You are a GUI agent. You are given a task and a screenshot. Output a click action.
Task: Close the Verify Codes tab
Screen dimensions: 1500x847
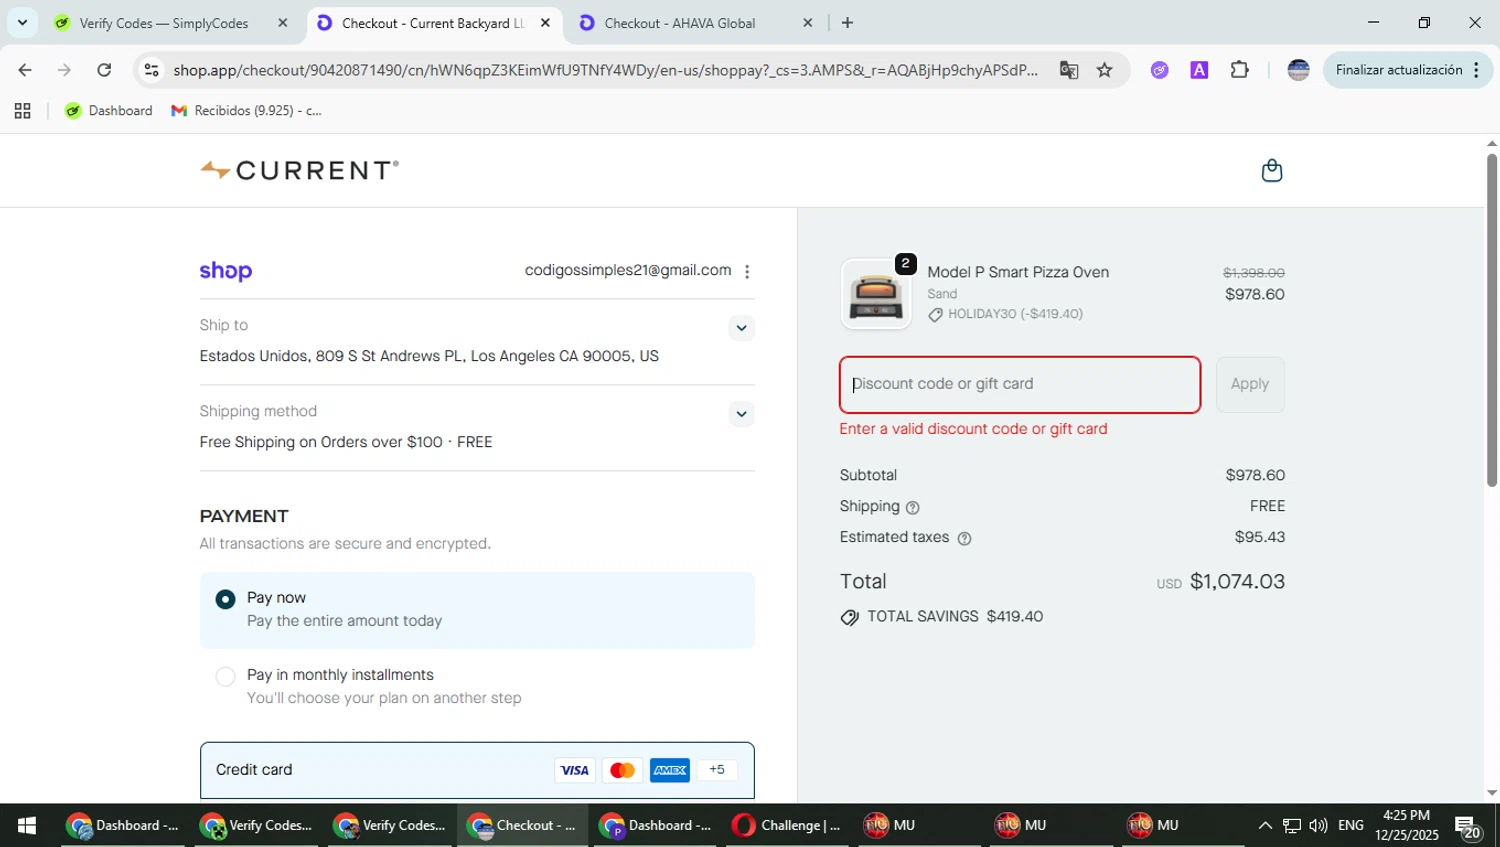point(283,23)
